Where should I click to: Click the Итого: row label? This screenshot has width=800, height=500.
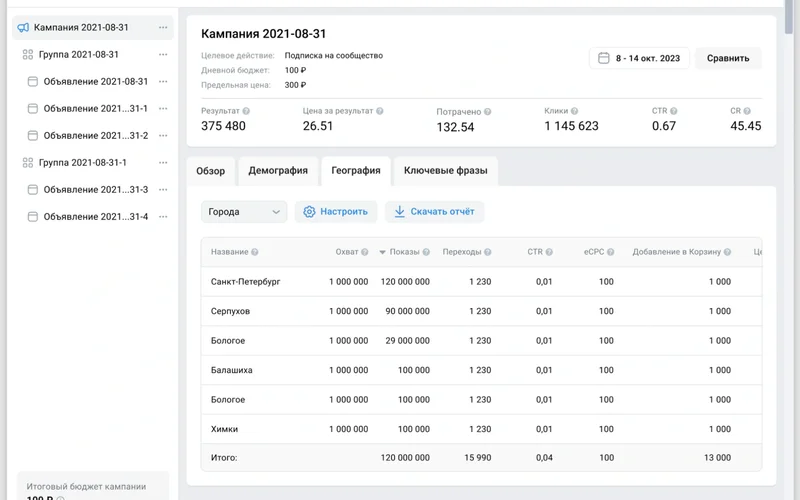(224, 458)
